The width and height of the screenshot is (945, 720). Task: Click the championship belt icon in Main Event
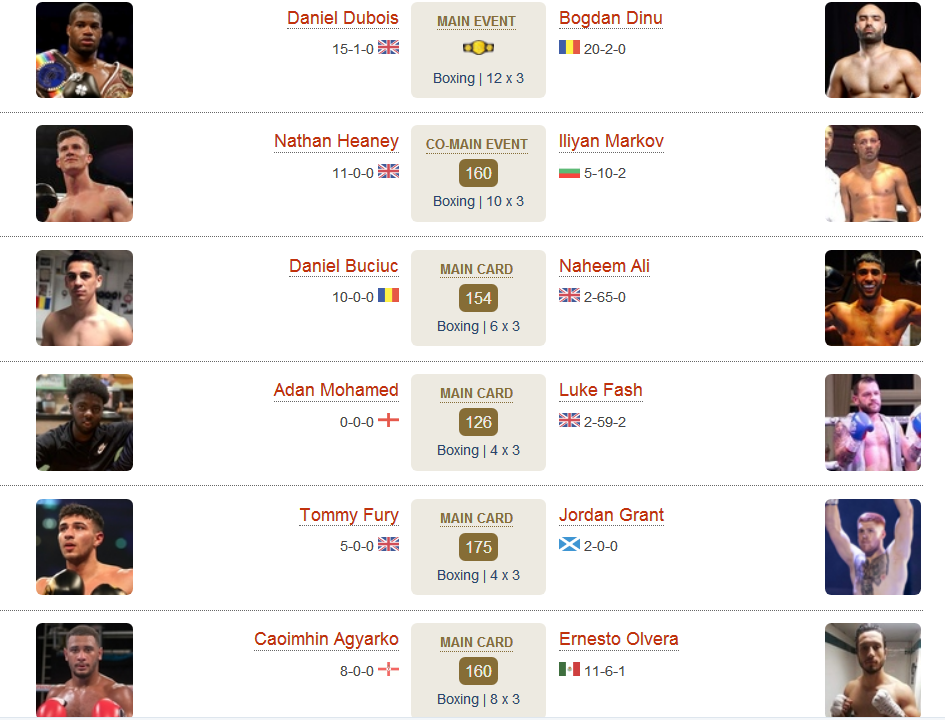pos(478,48)
